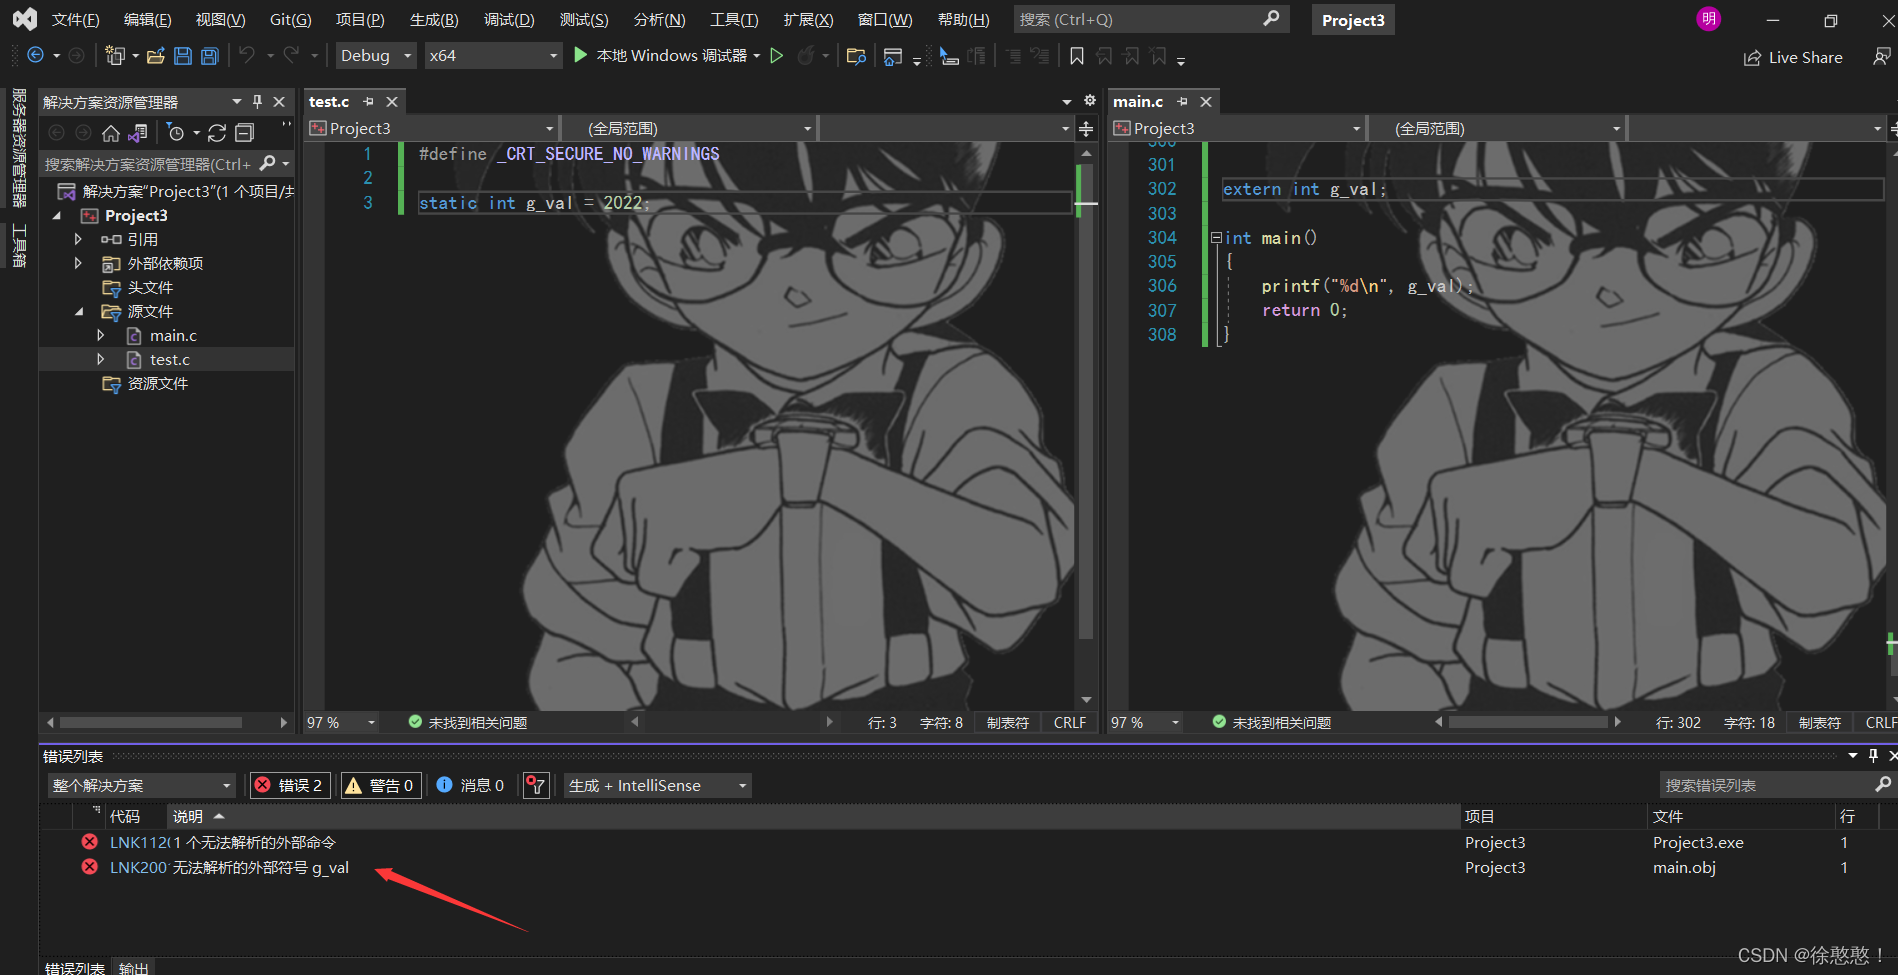Image resolution: width=1898 pixels, height=975 pixels.
Task: Expand the 引用 references node
Action: click(x=78, y=239)
